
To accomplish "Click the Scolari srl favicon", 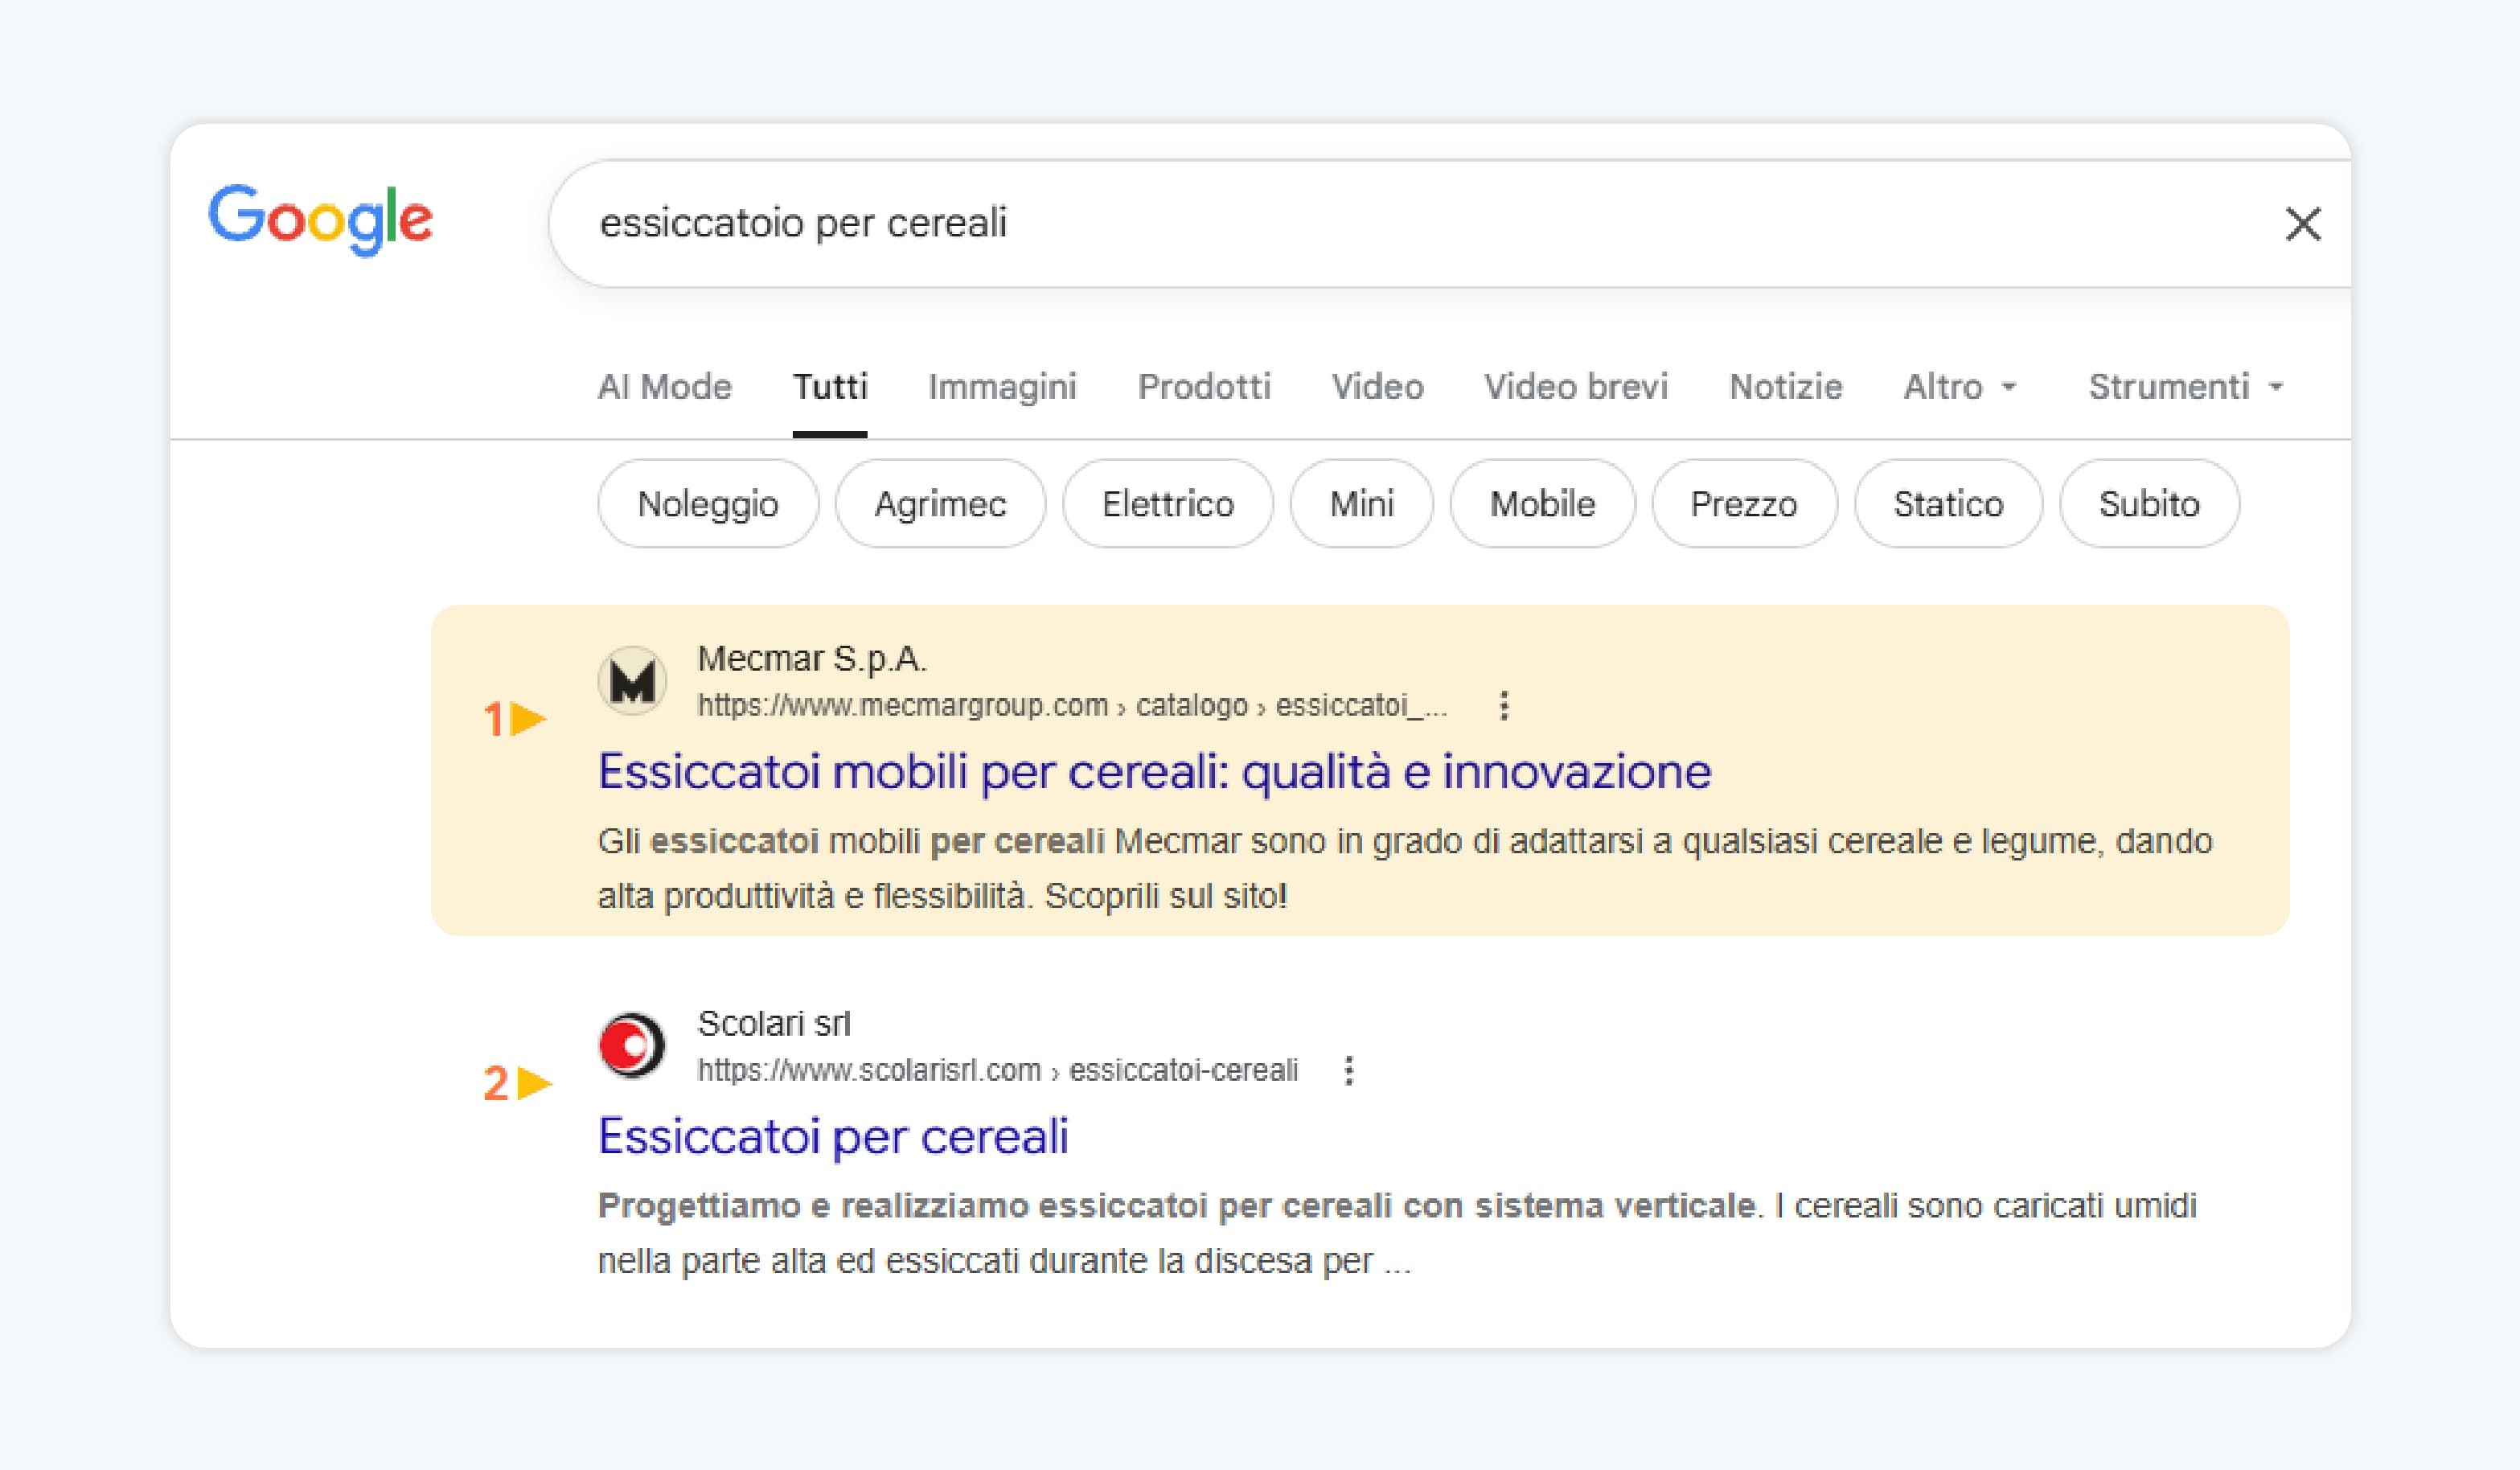I will [x=632, y=1046].
